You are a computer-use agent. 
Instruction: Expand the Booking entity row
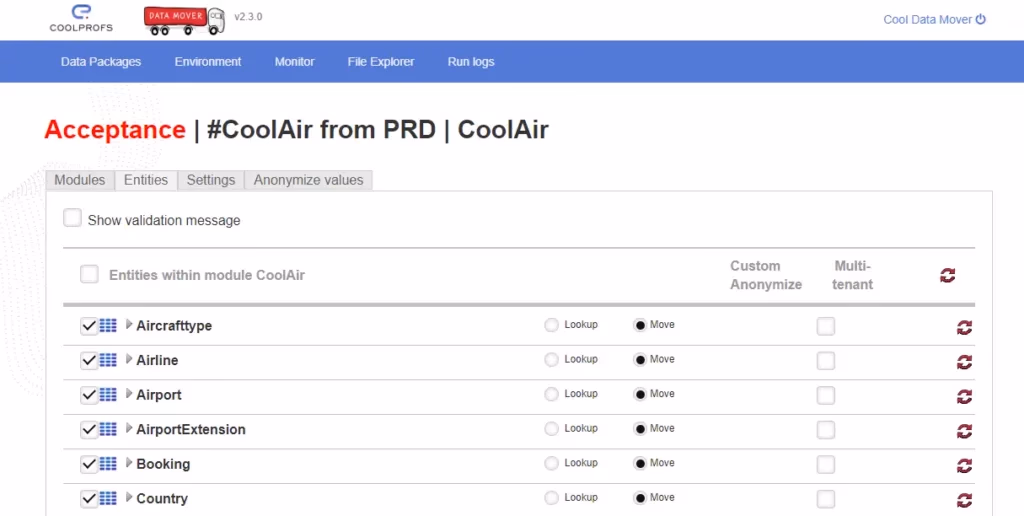click(x=128, y=463)
